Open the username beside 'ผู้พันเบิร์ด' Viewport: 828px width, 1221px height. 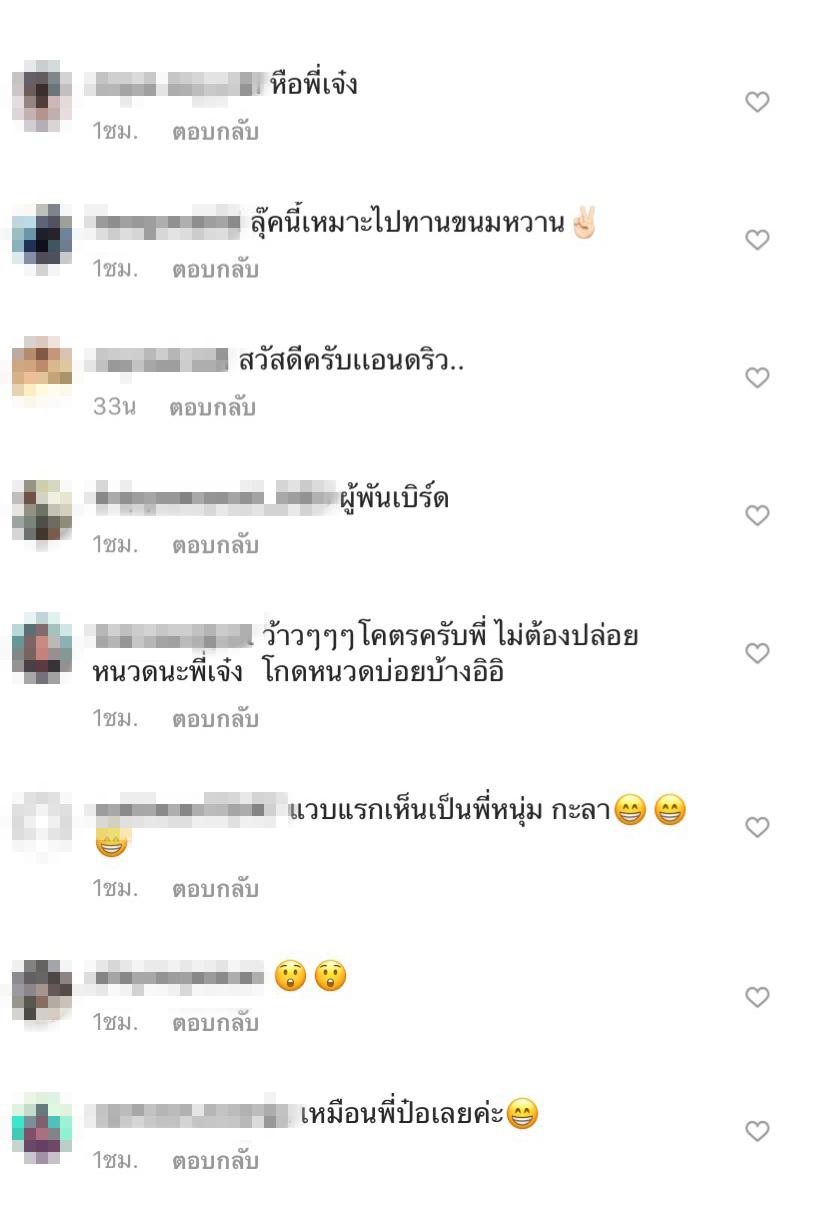point(214,497)
